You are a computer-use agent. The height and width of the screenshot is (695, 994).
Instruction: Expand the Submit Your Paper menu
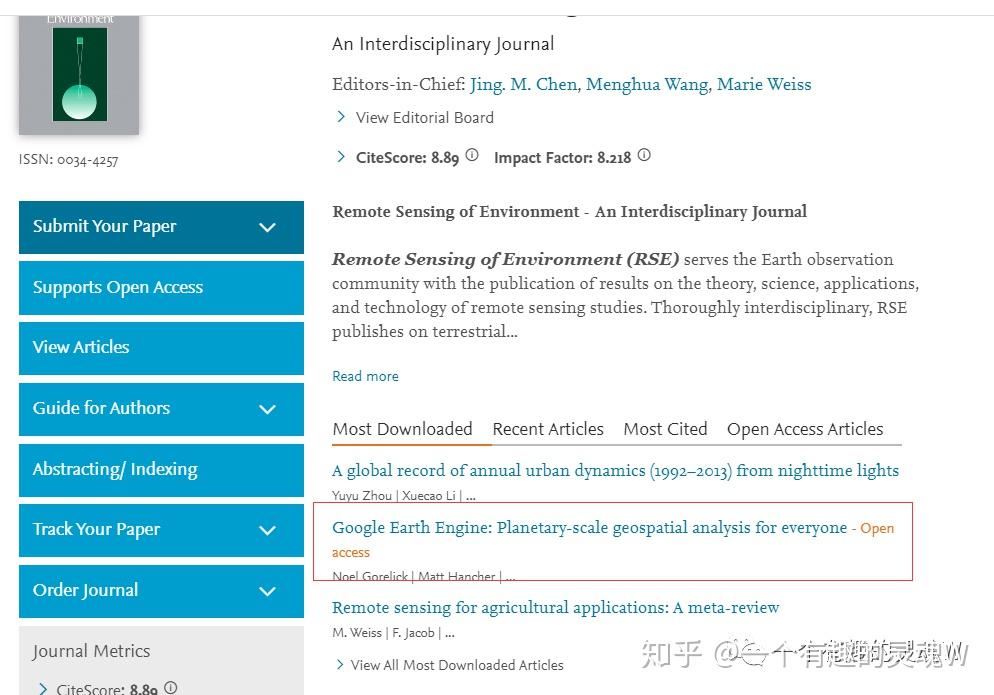click(x=268, y=227)
